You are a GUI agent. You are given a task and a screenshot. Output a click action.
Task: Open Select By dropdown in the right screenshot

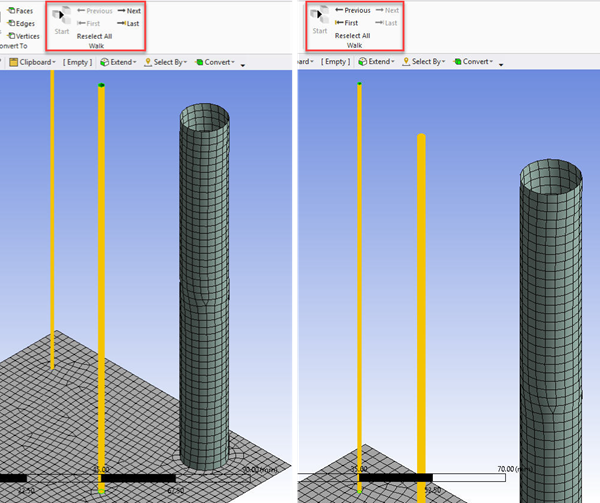point(424,61)
